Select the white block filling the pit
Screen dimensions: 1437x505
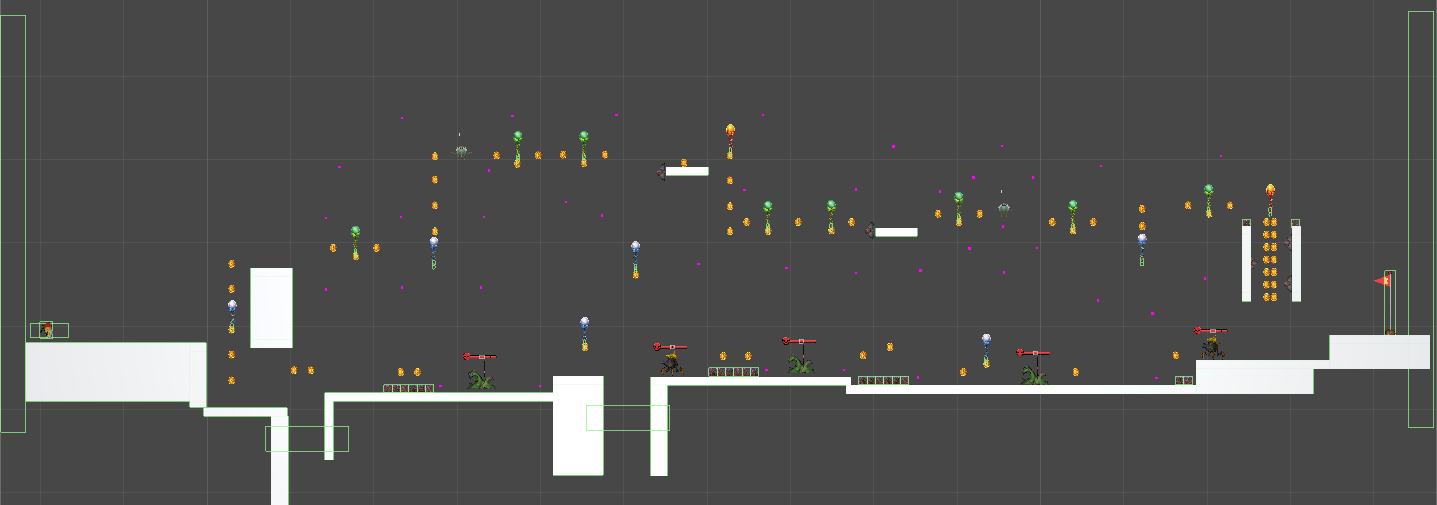[578, 426]
